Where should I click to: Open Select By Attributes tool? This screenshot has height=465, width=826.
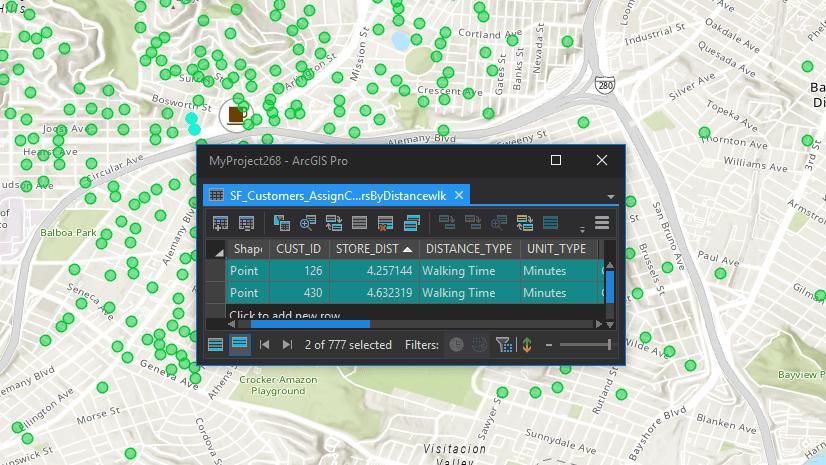pos(282,223)
